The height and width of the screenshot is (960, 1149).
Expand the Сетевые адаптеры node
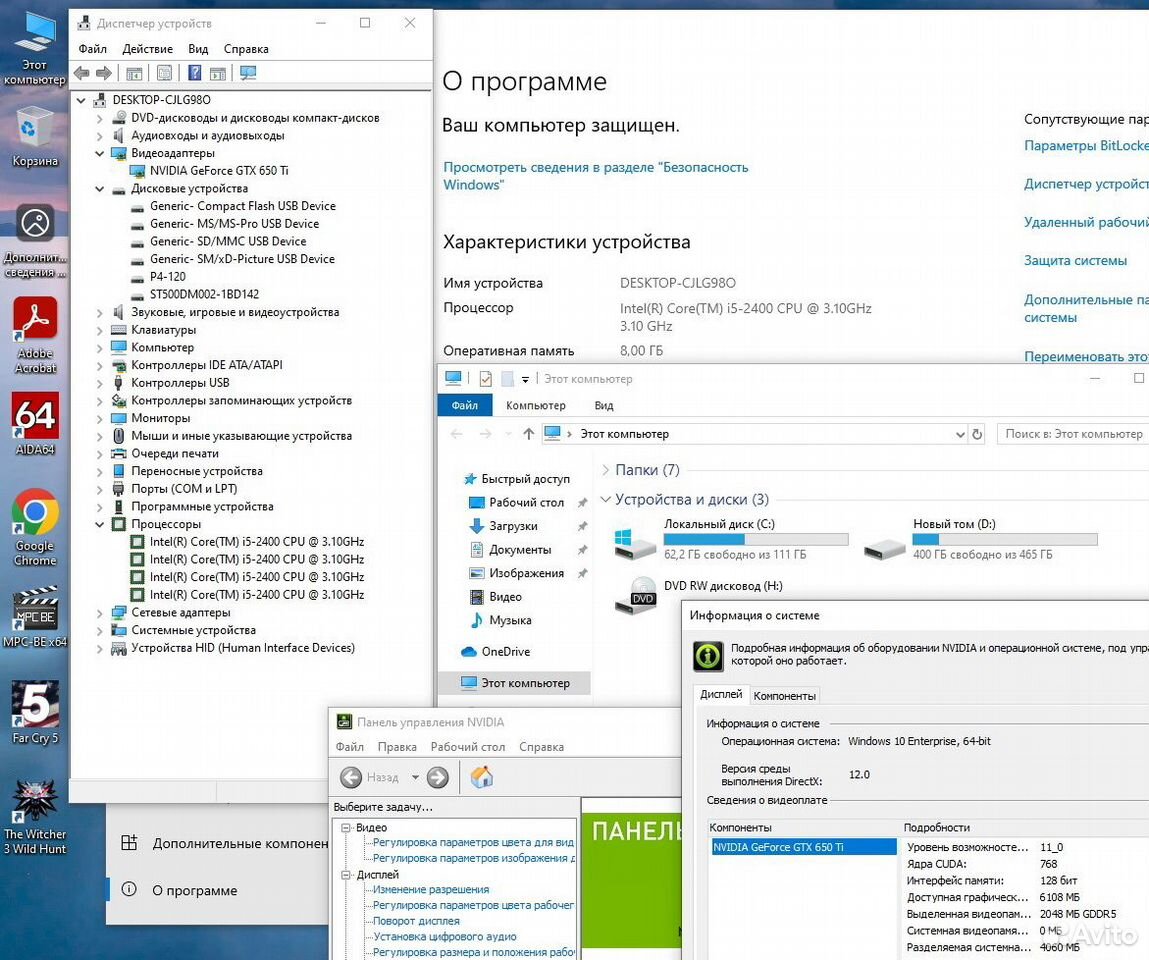coord(100,613)
